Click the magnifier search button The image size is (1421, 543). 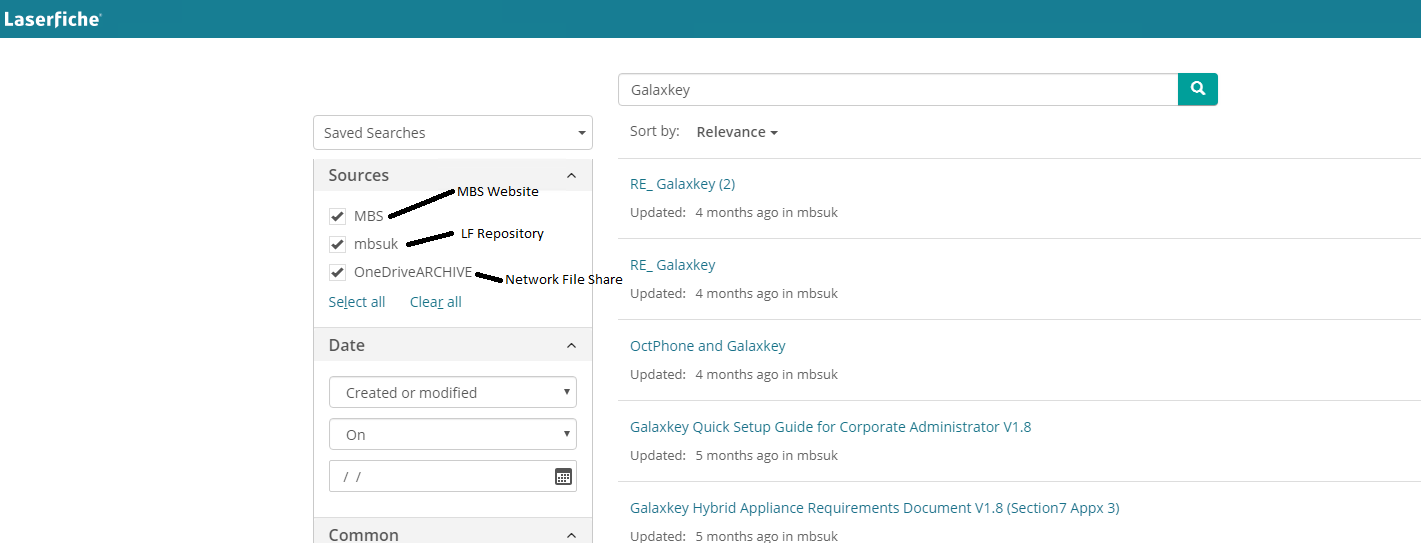pyautogui.click(x=1198, y=89)
